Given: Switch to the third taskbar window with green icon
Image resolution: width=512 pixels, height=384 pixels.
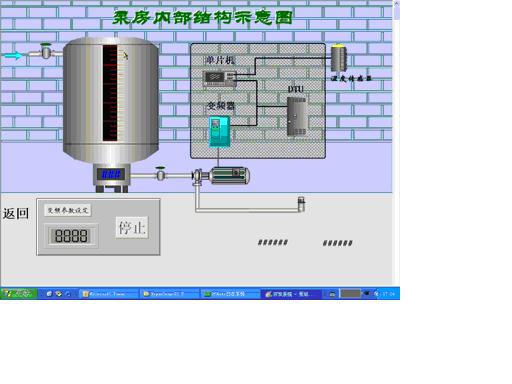Looking at the screenshot, I should click(x=230, y=294).
